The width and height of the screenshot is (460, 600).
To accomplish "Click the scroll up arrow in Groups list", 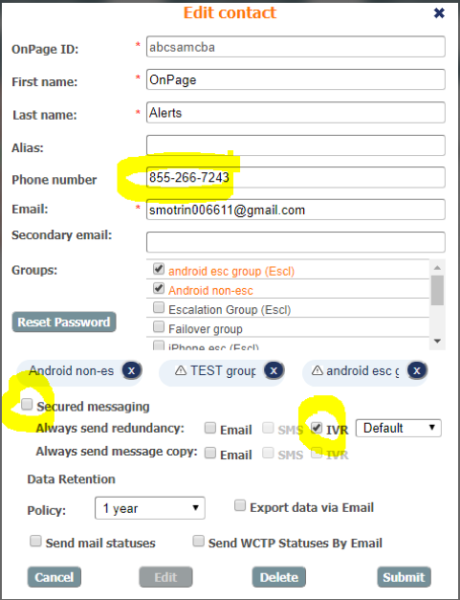I will pos(437,267).
